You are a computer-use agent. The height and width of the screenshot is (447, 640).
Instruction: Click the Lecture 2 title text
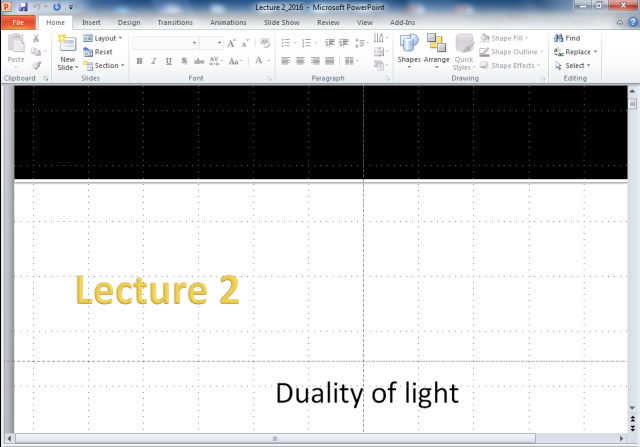[x=157, y=290]
